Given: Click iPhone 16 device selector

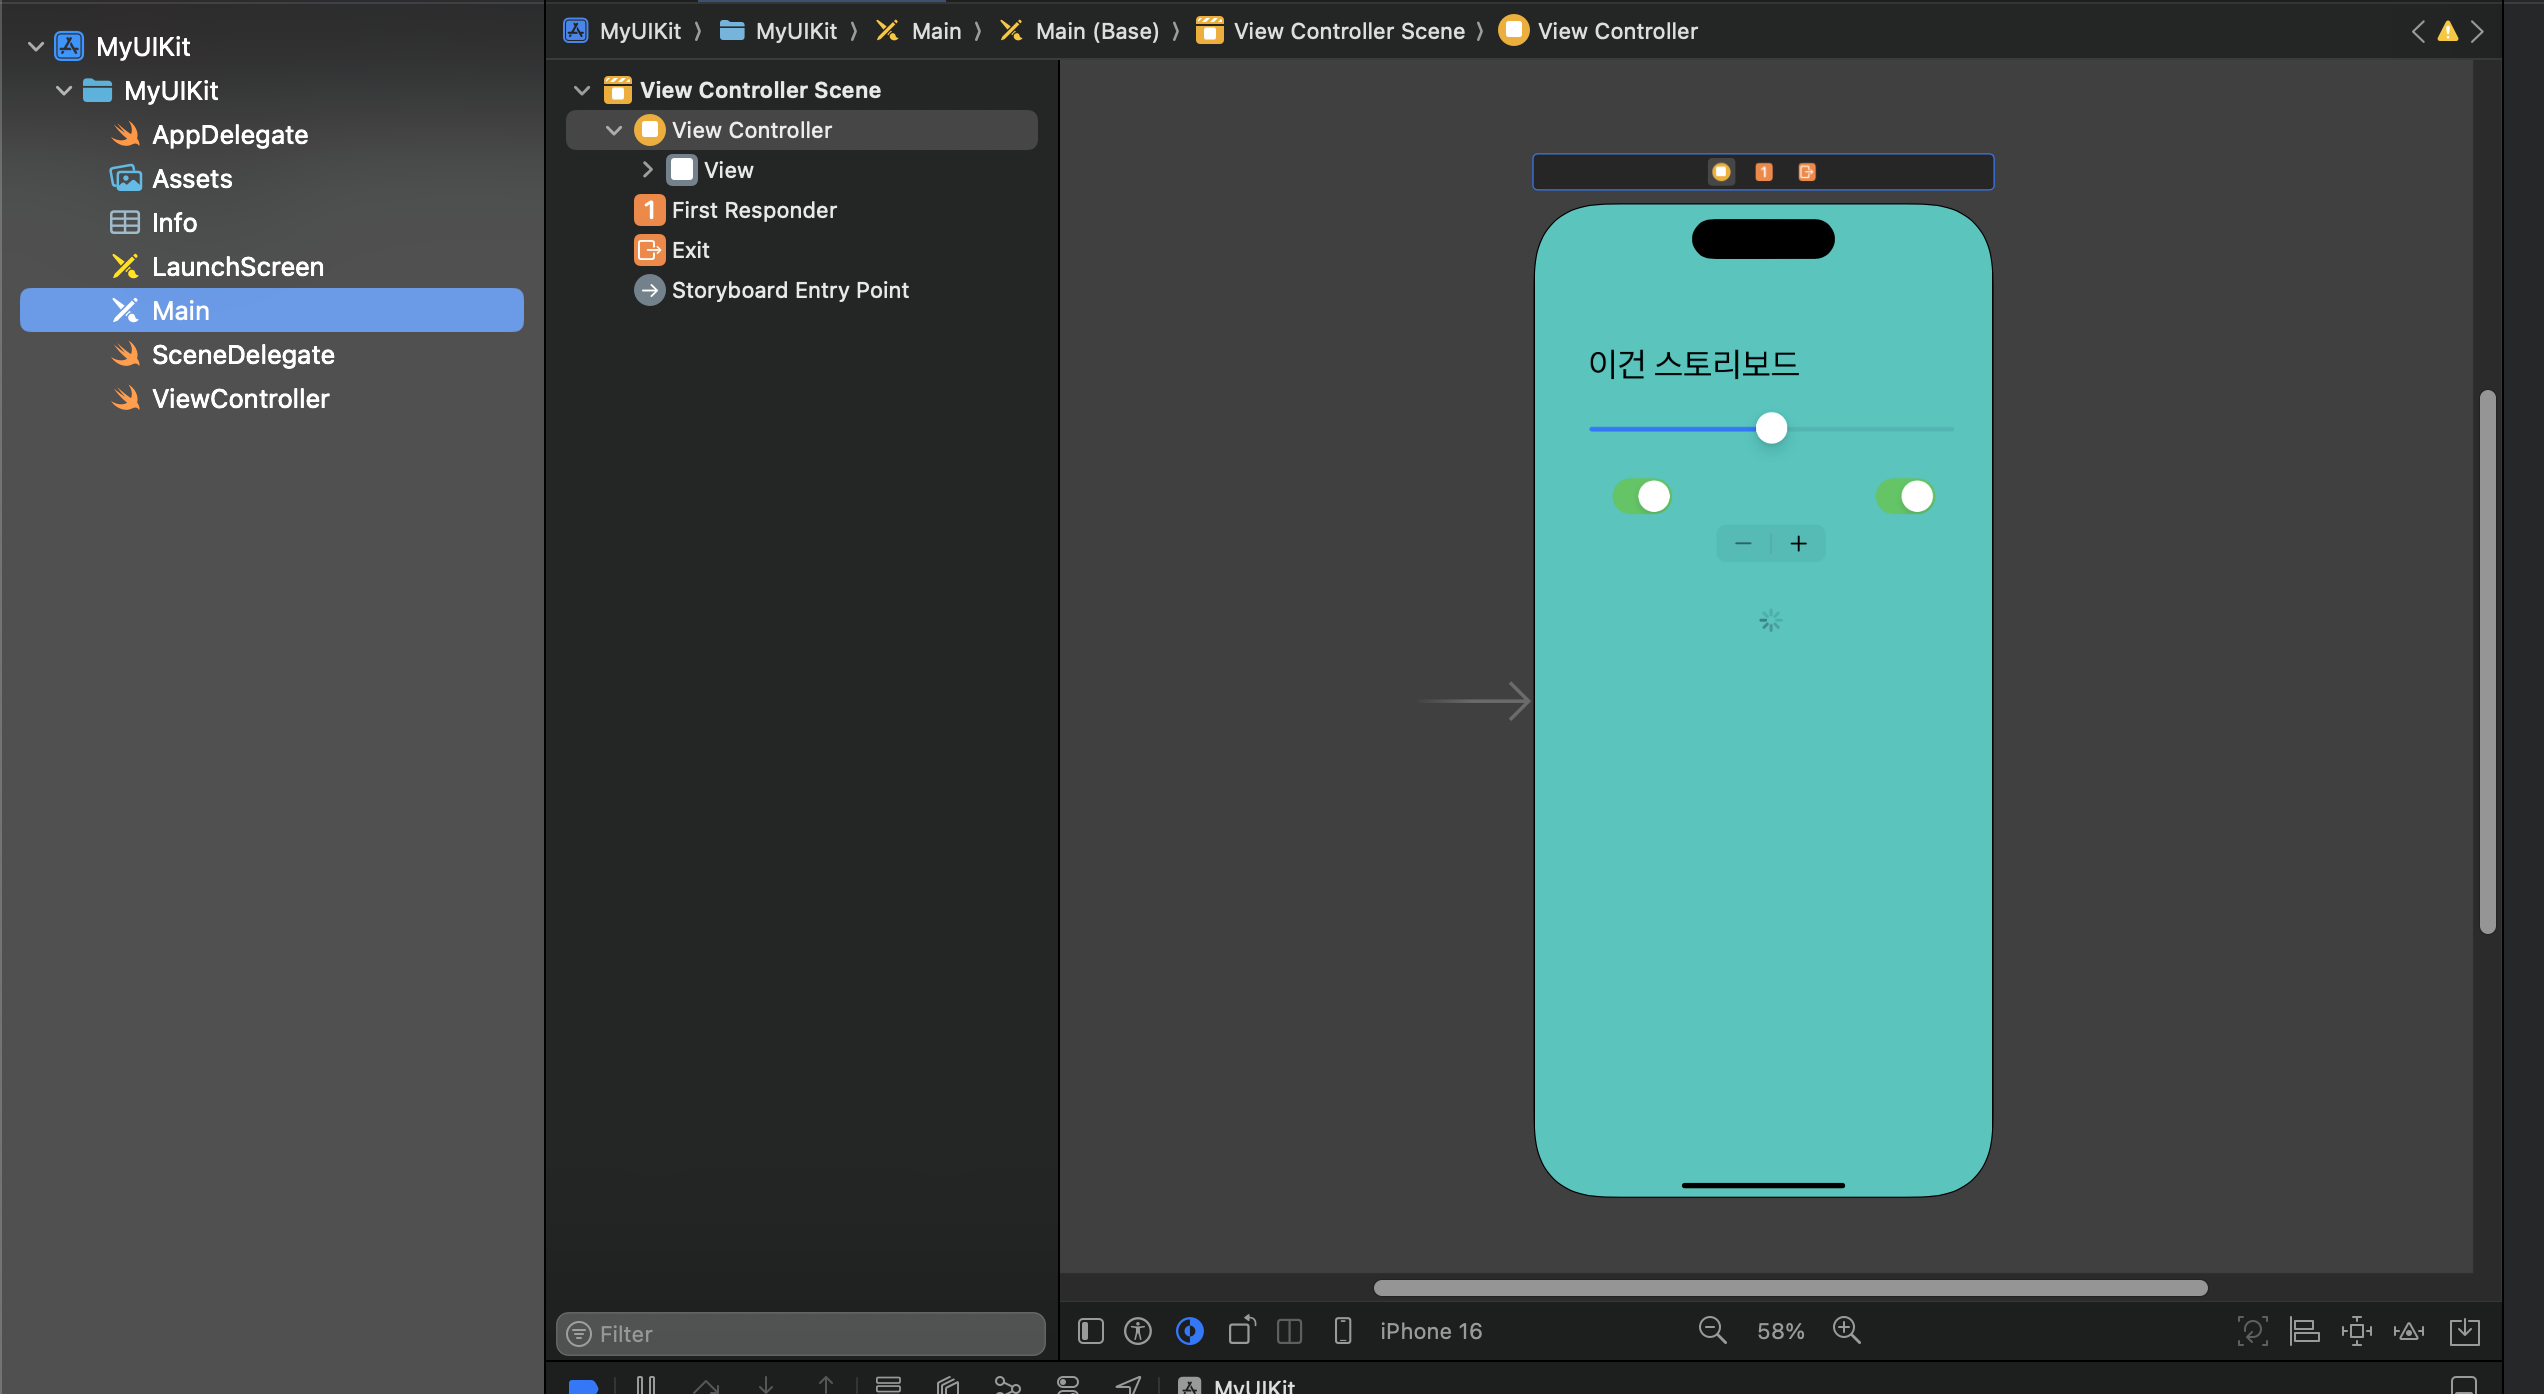Looking at the screenshot, I should click(x=1430, y=1331).
